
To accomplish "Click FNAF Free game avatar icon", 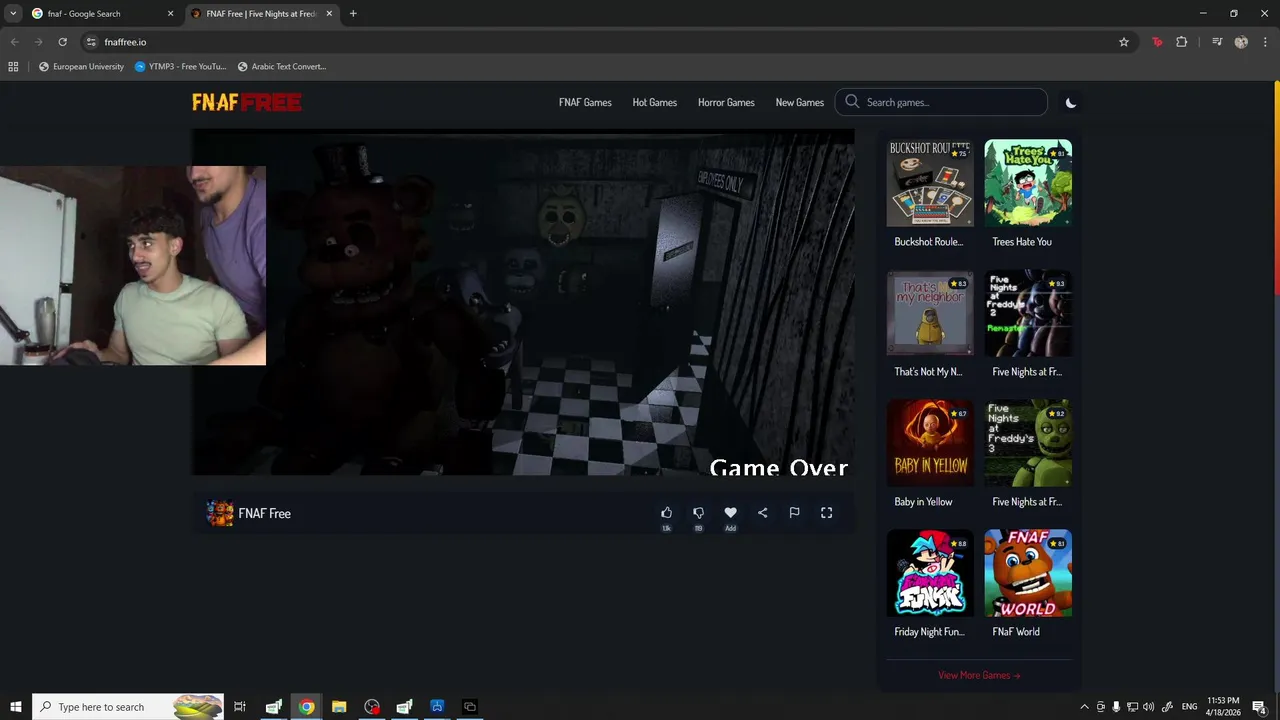I will pos(220,513).
